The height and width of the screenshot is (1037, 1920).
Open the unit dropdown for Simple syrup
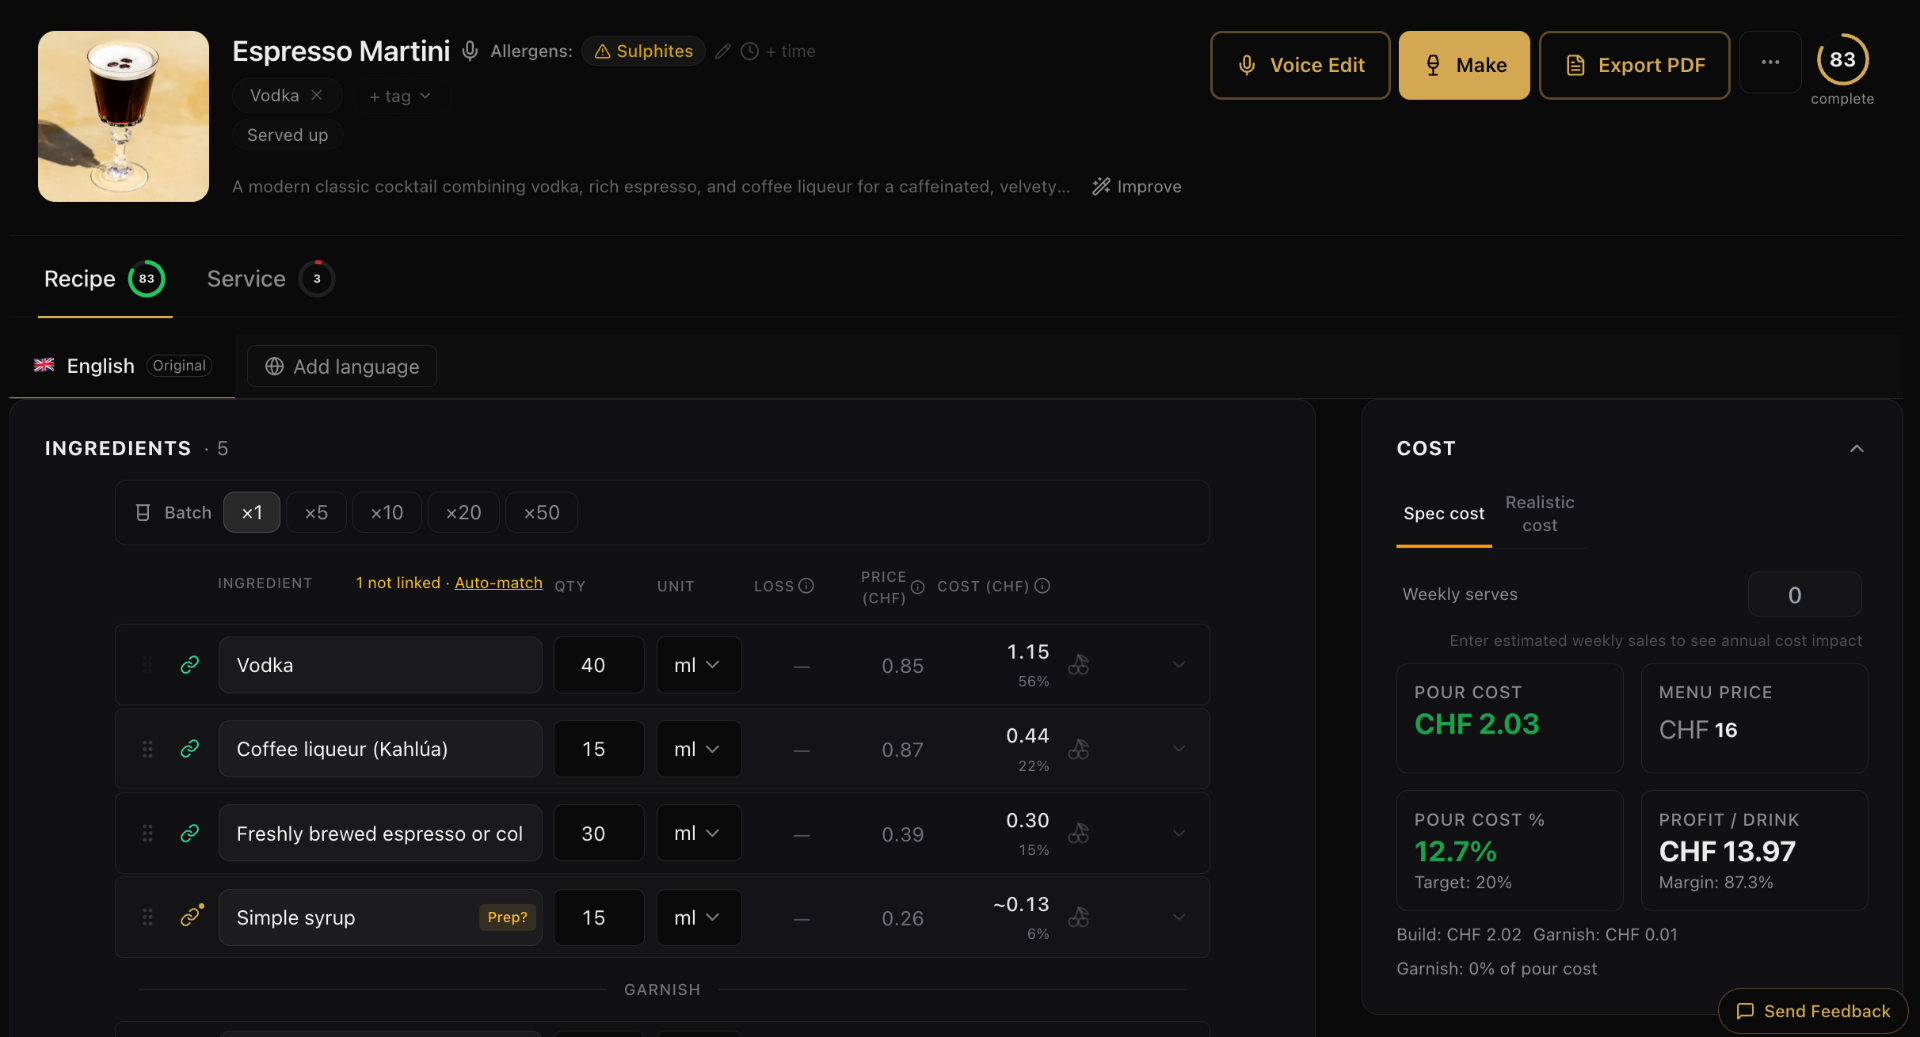(x=699, y=917)
